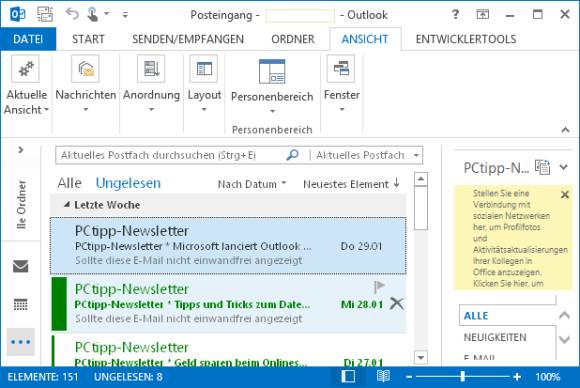Open the Fenster ribbon group

(x=341, y=84)
